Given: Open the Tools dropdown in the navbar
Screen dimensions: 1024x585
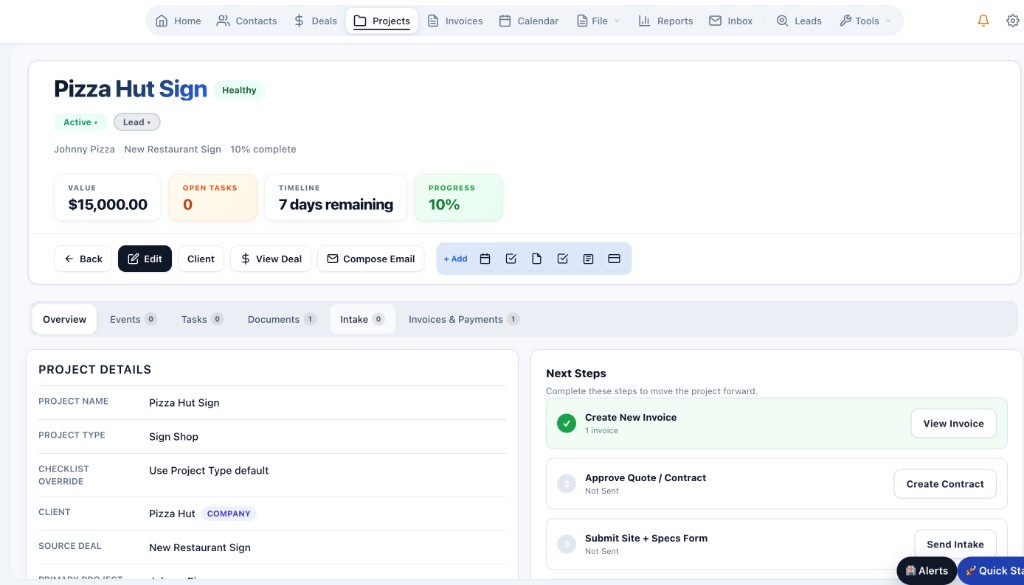Looking at the screenshot, I should (866, 19).
